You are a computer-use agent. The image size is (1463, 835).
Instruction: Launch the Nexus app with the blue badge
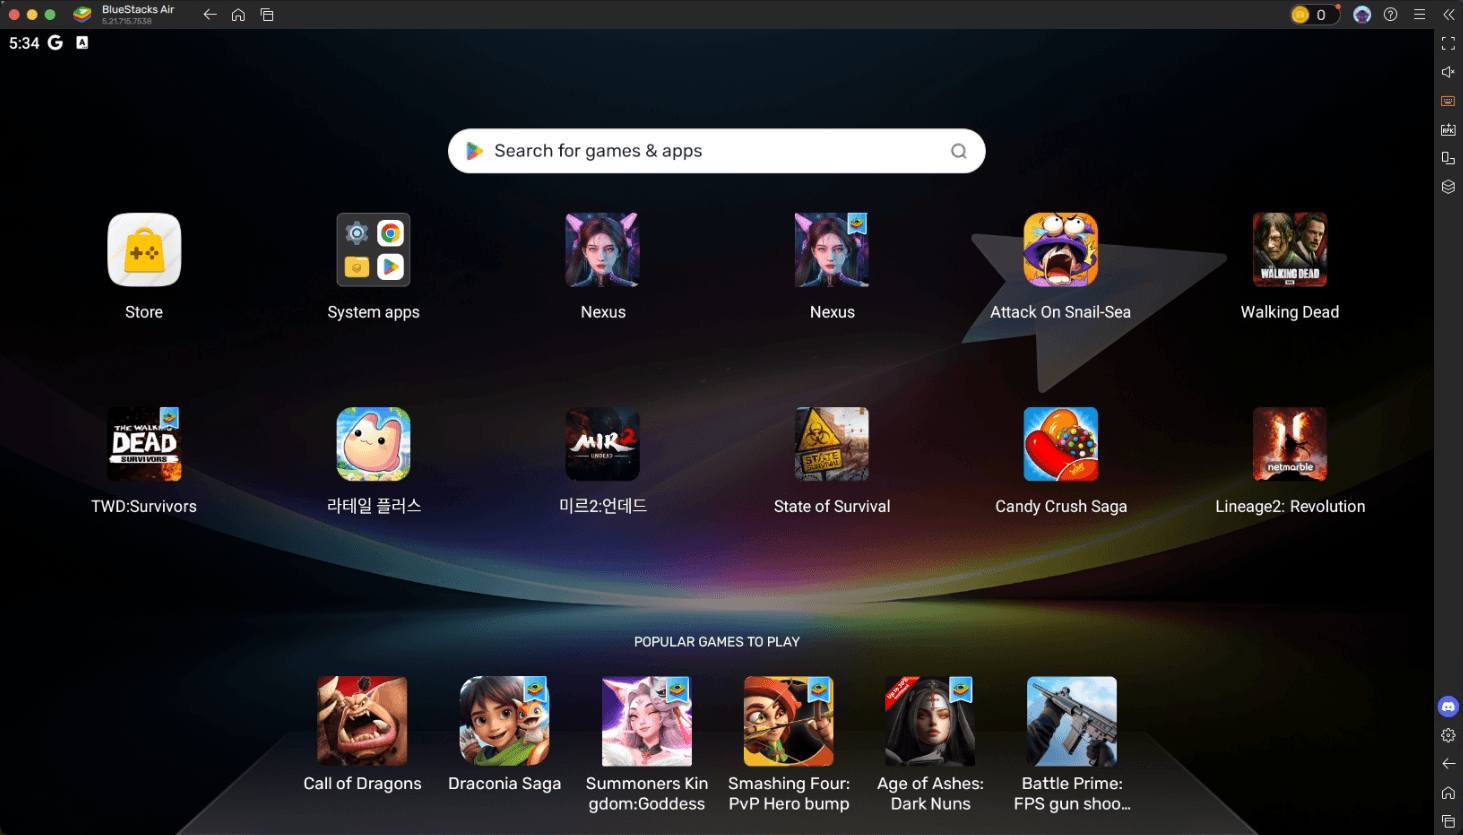[832, 250]
